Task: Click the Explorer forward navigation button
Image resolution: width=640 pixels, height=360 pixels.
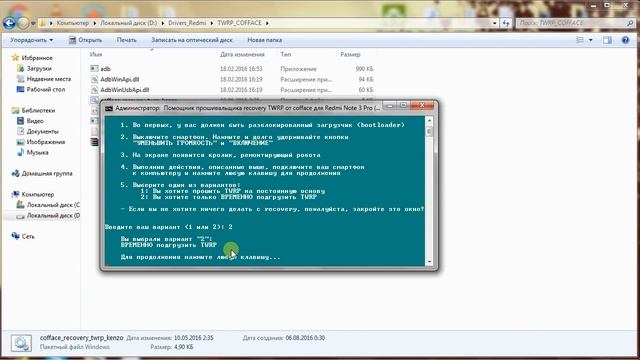Action: click(x=23, y=23)
